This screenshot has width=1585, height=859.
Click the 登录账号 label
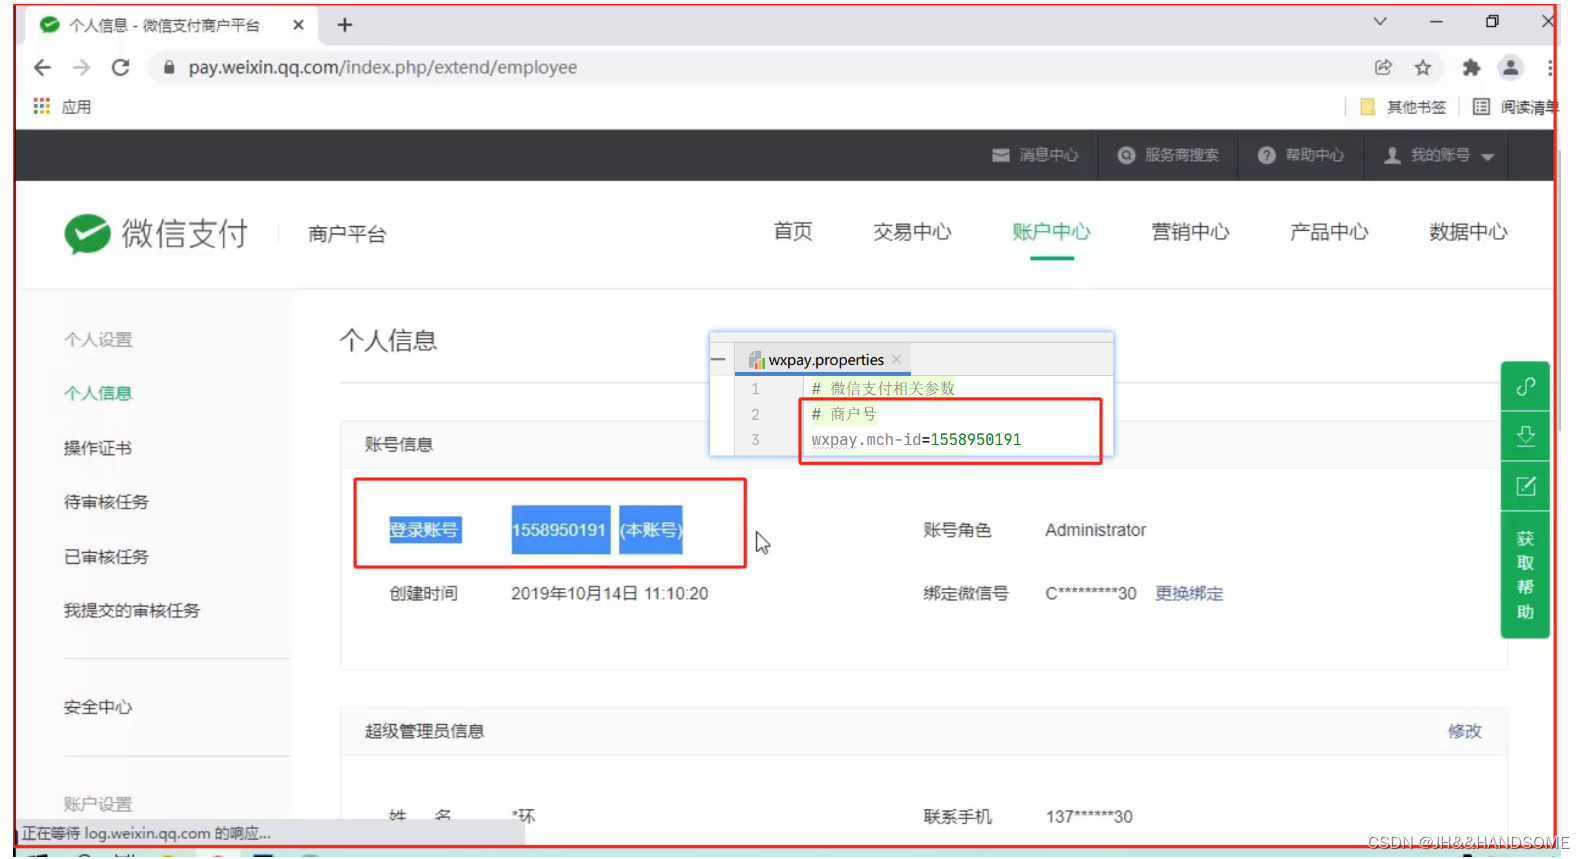pyautogui.click(x=424, y=530)
